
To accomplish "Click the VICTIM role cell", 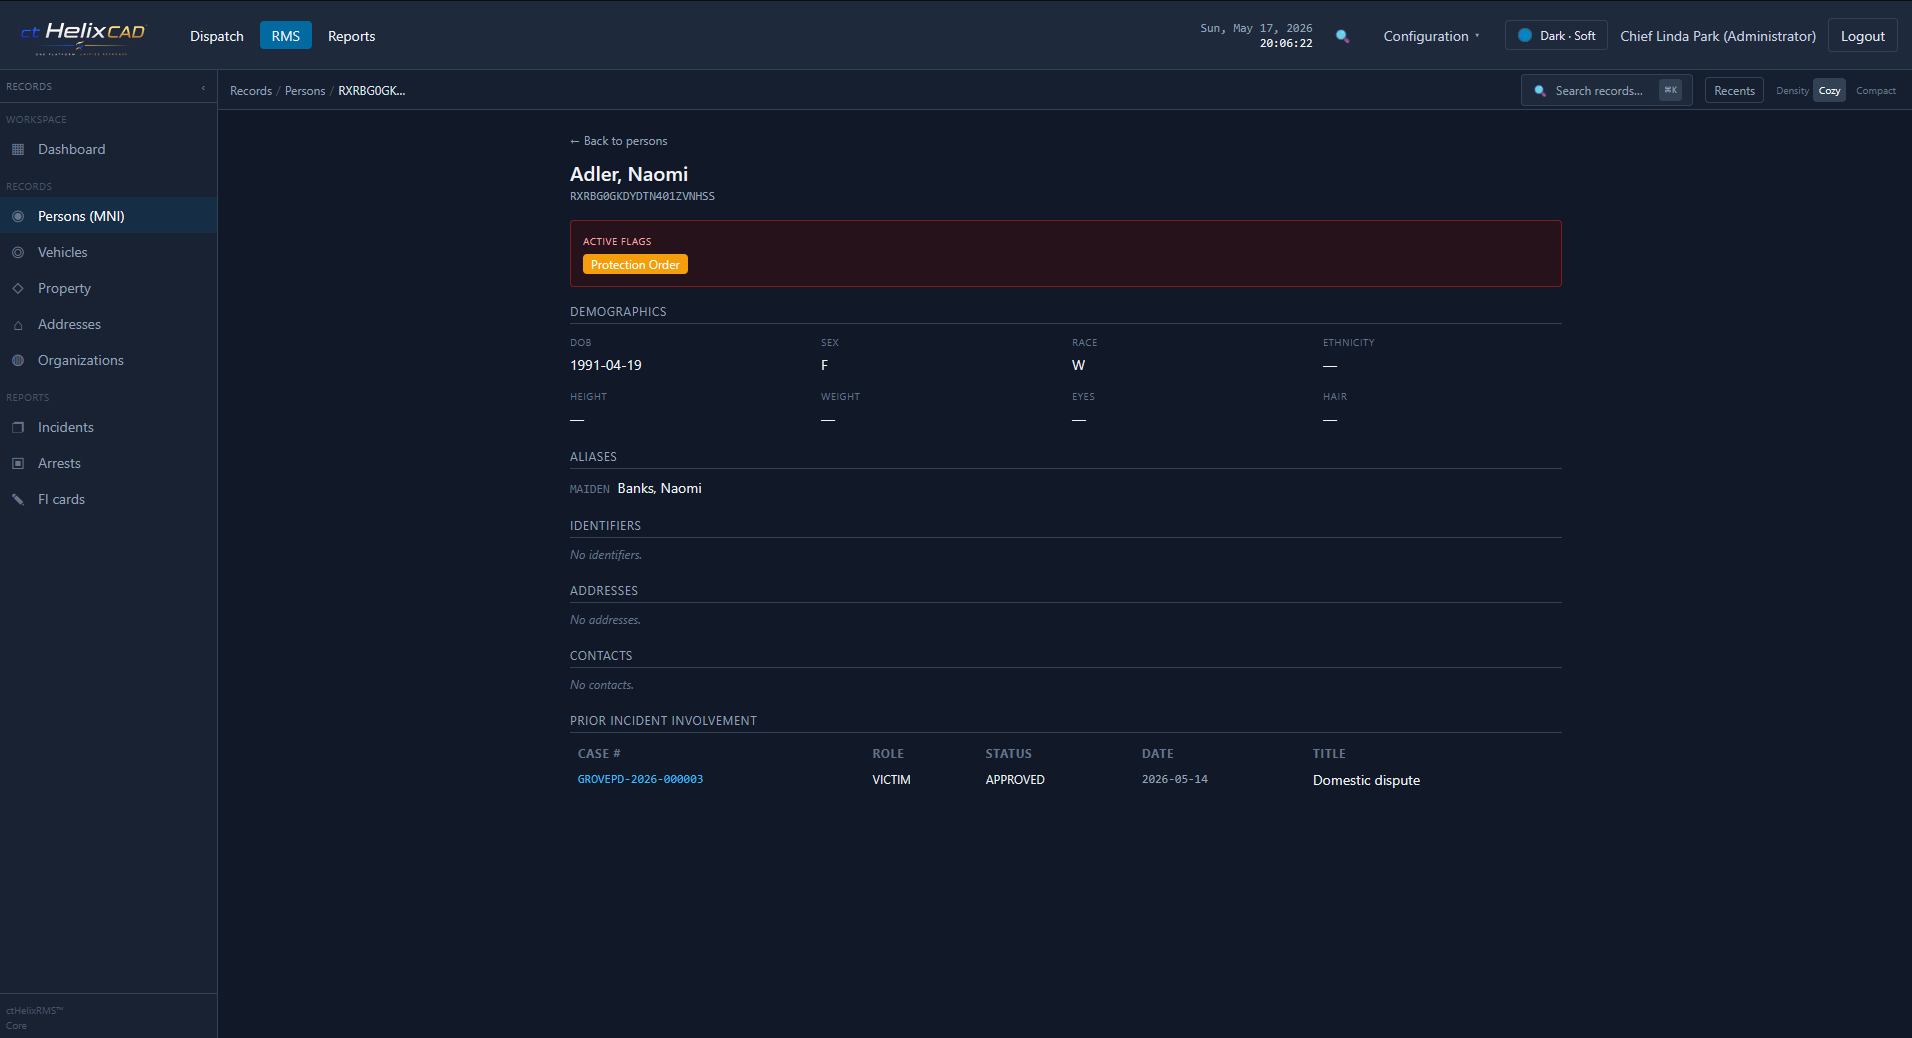I will [x=891, y=780].
